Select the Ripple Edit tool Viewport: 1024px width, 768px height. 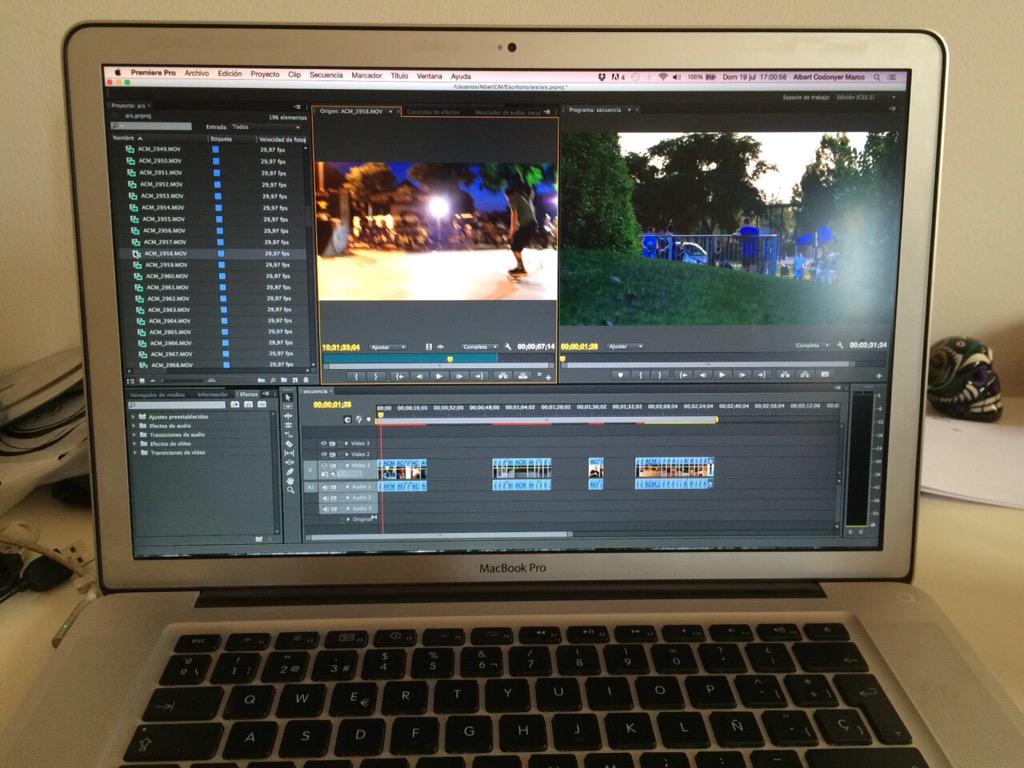tap(288, 416)
